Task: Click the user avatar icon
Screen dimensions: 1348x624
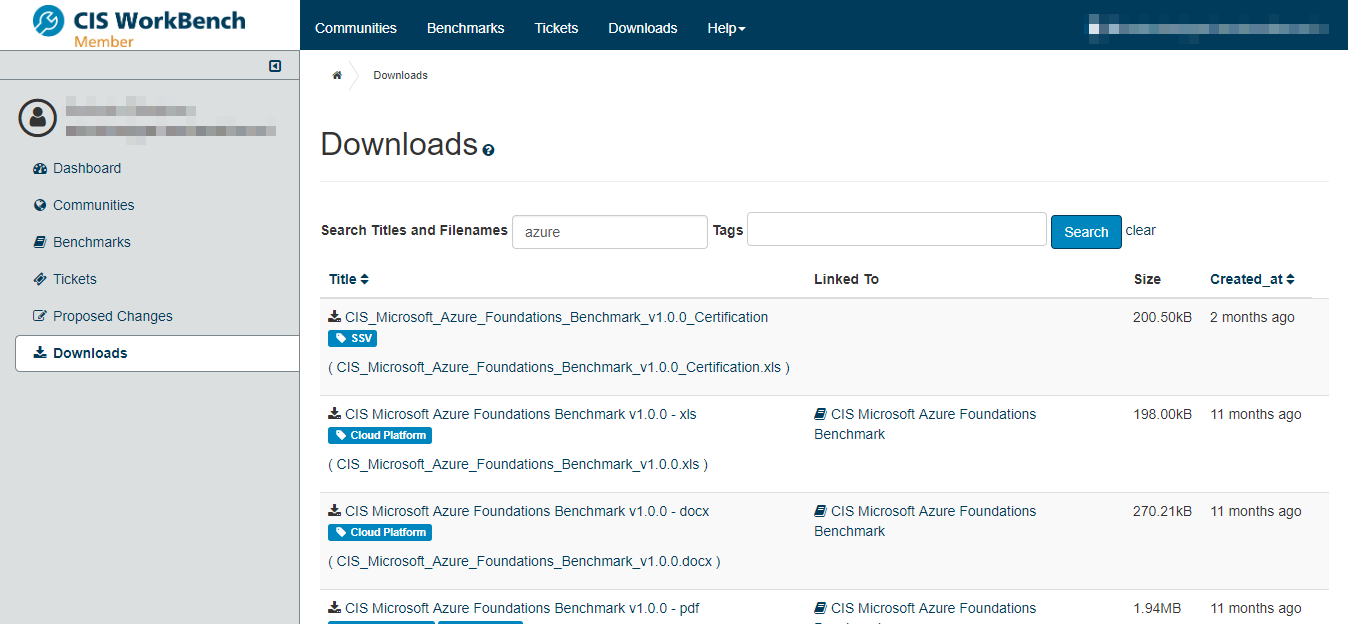Action: click(38, 118)
